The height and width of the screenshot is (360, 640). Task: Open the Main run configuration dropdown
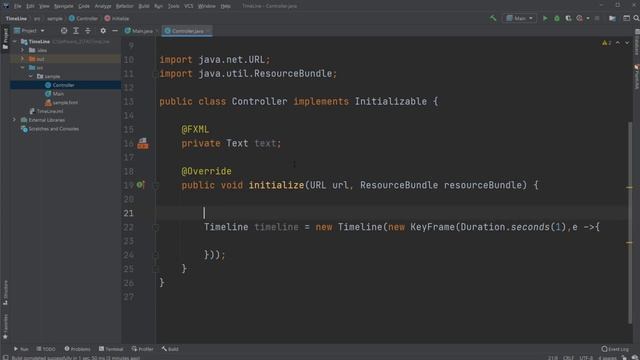click(x=519, y=18)
